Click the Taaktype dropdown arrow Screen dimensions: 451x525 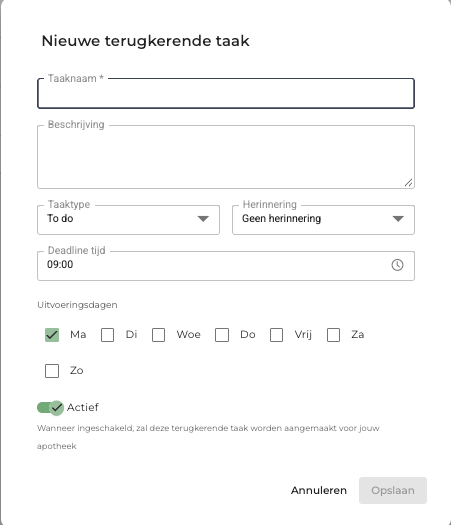click(203, 219)
